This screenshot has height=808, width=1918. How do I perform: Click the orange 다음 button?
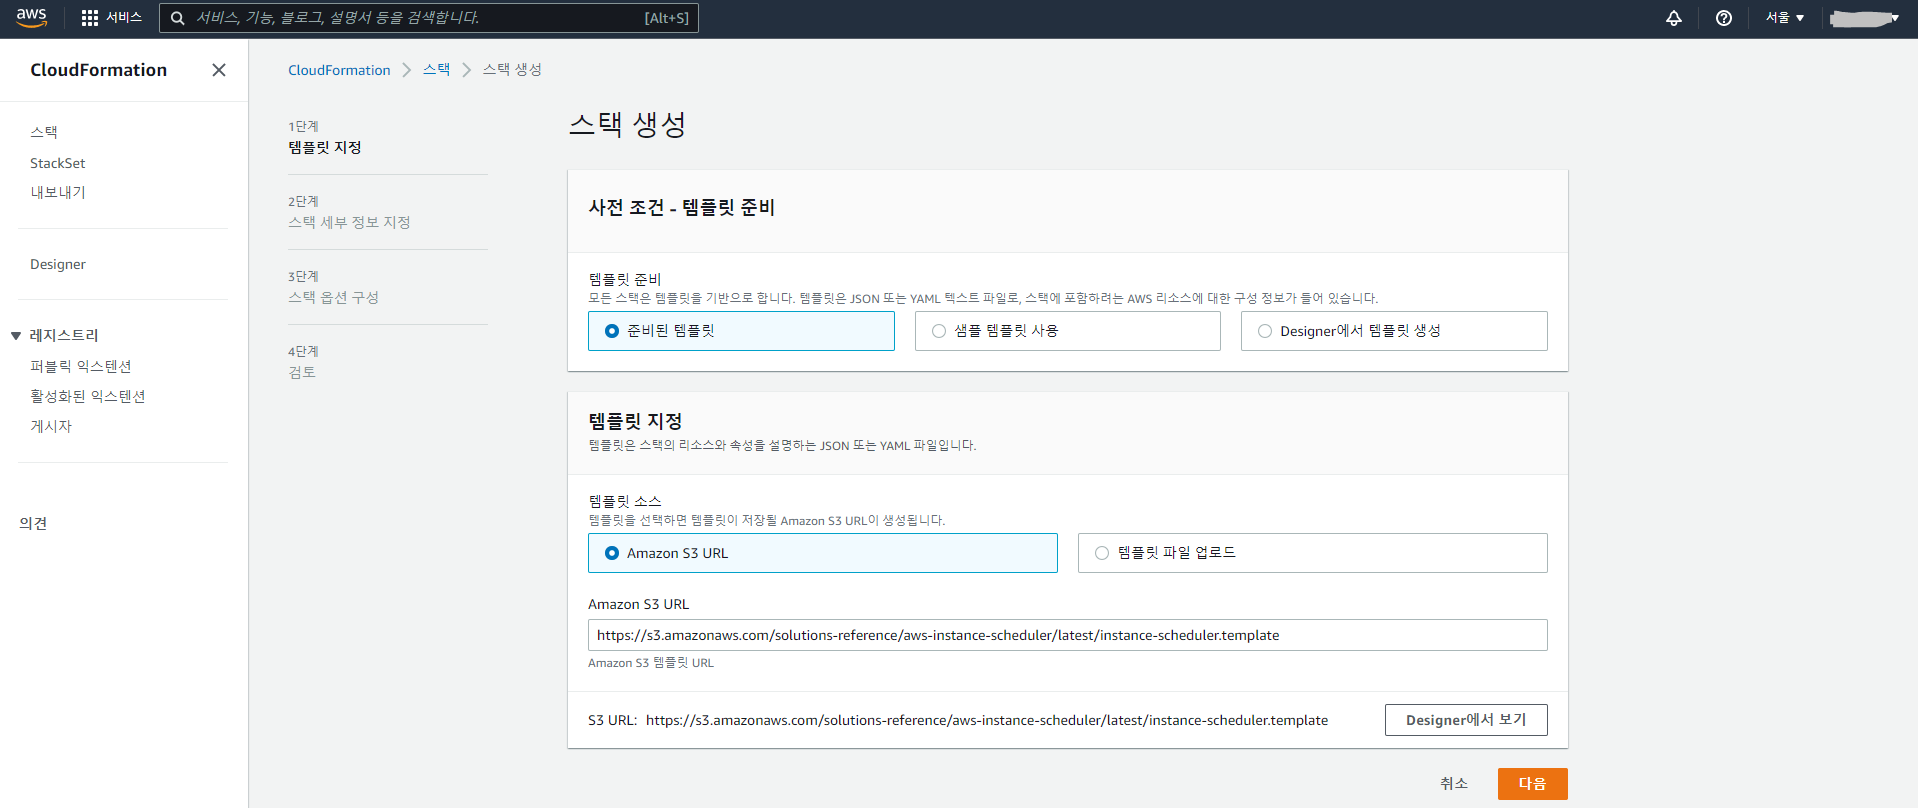[x=1532, y=784]
